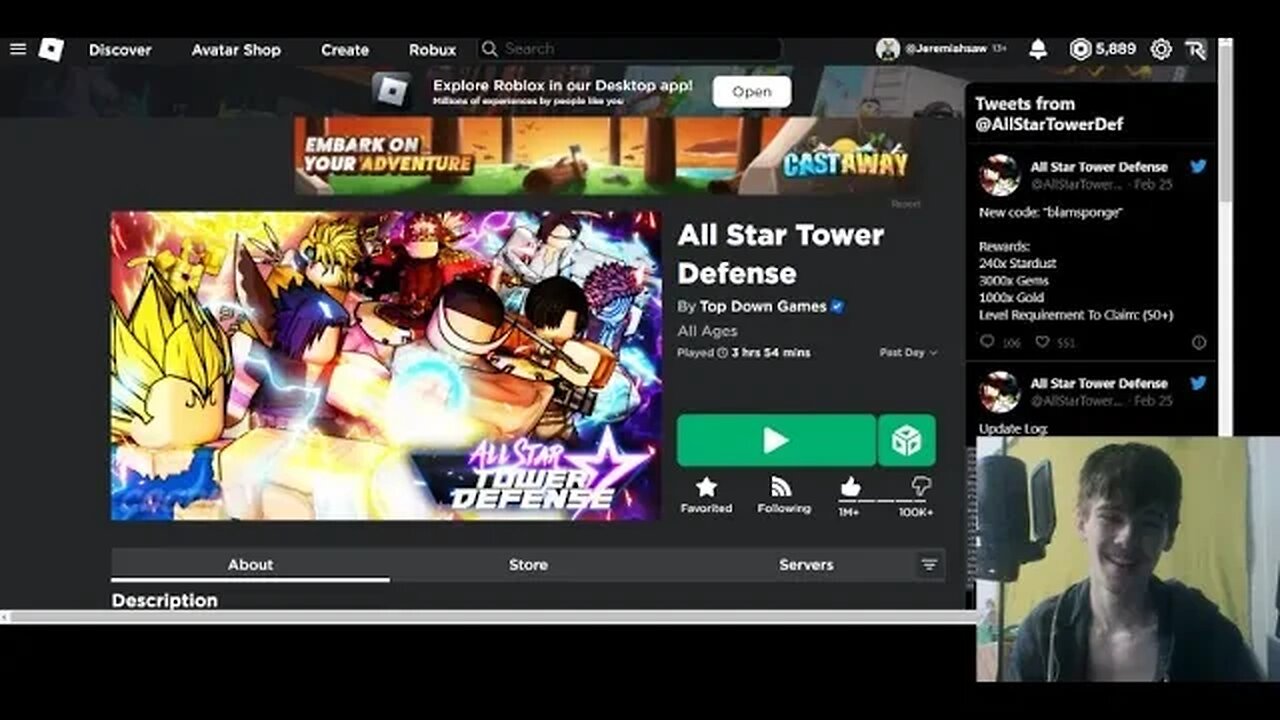
Task: Click the RoPro extension icon in navbar
Action: tap(1196, 49)
